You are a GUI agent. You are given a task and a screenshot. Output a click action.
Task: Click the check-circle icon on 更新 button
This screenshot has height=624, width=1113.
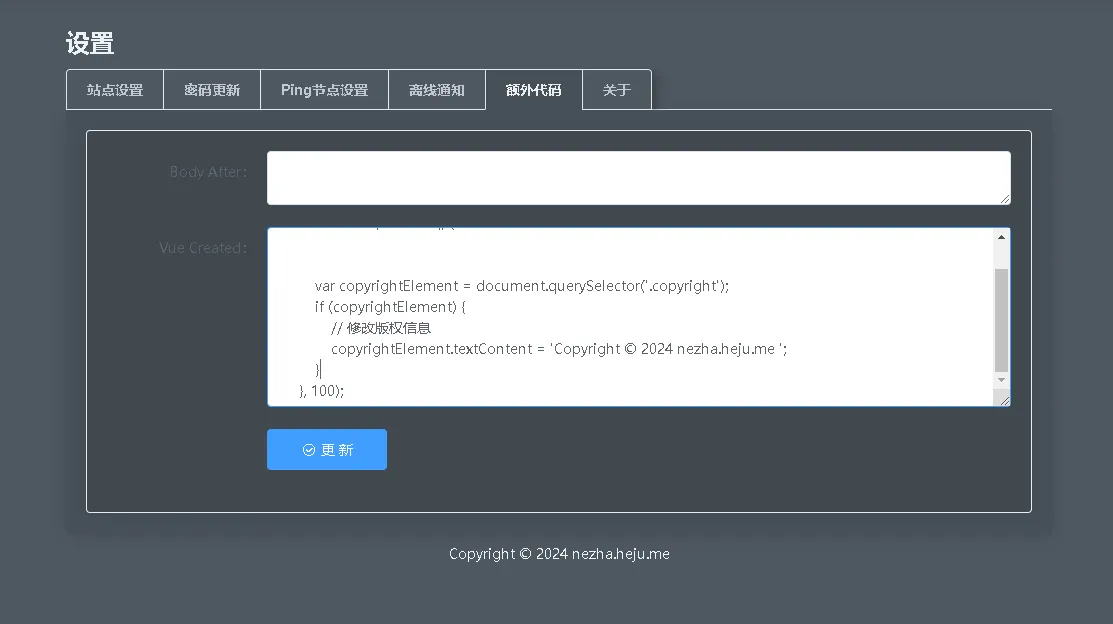point(309,450)
